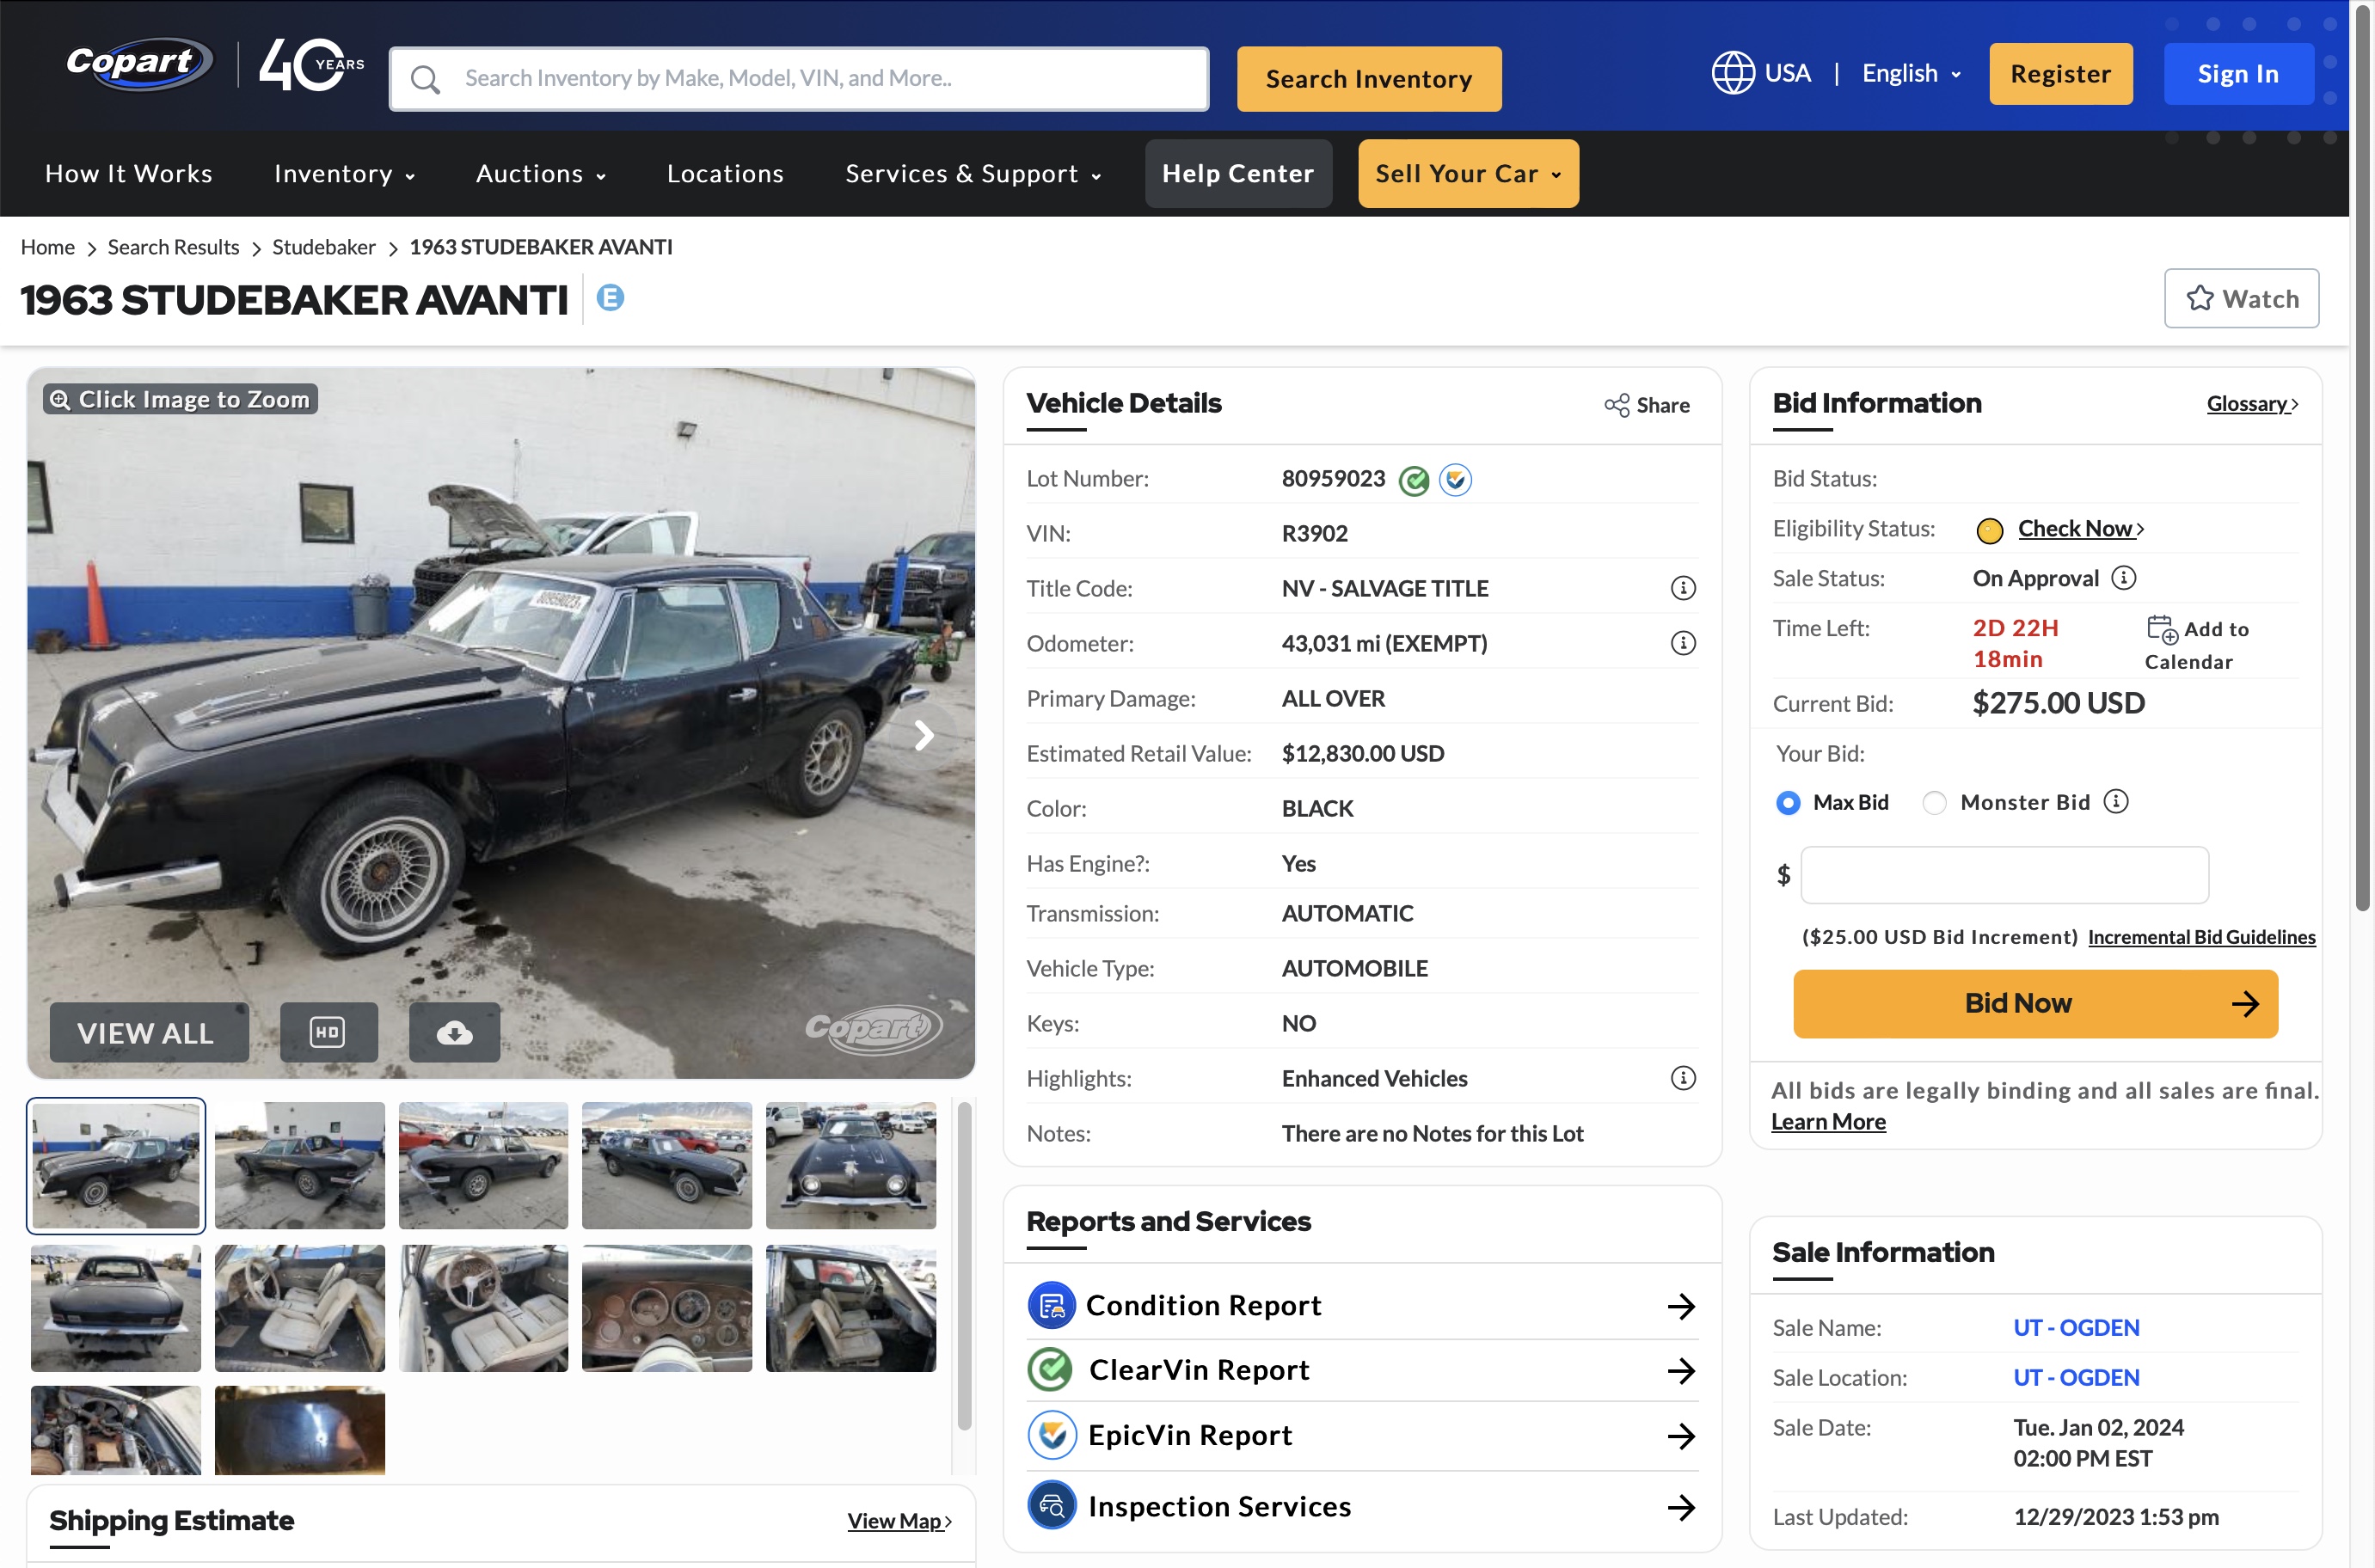Click the bid amount input field
2375x1568 pixels.
pyautogui.click(x=2004, y=875)
